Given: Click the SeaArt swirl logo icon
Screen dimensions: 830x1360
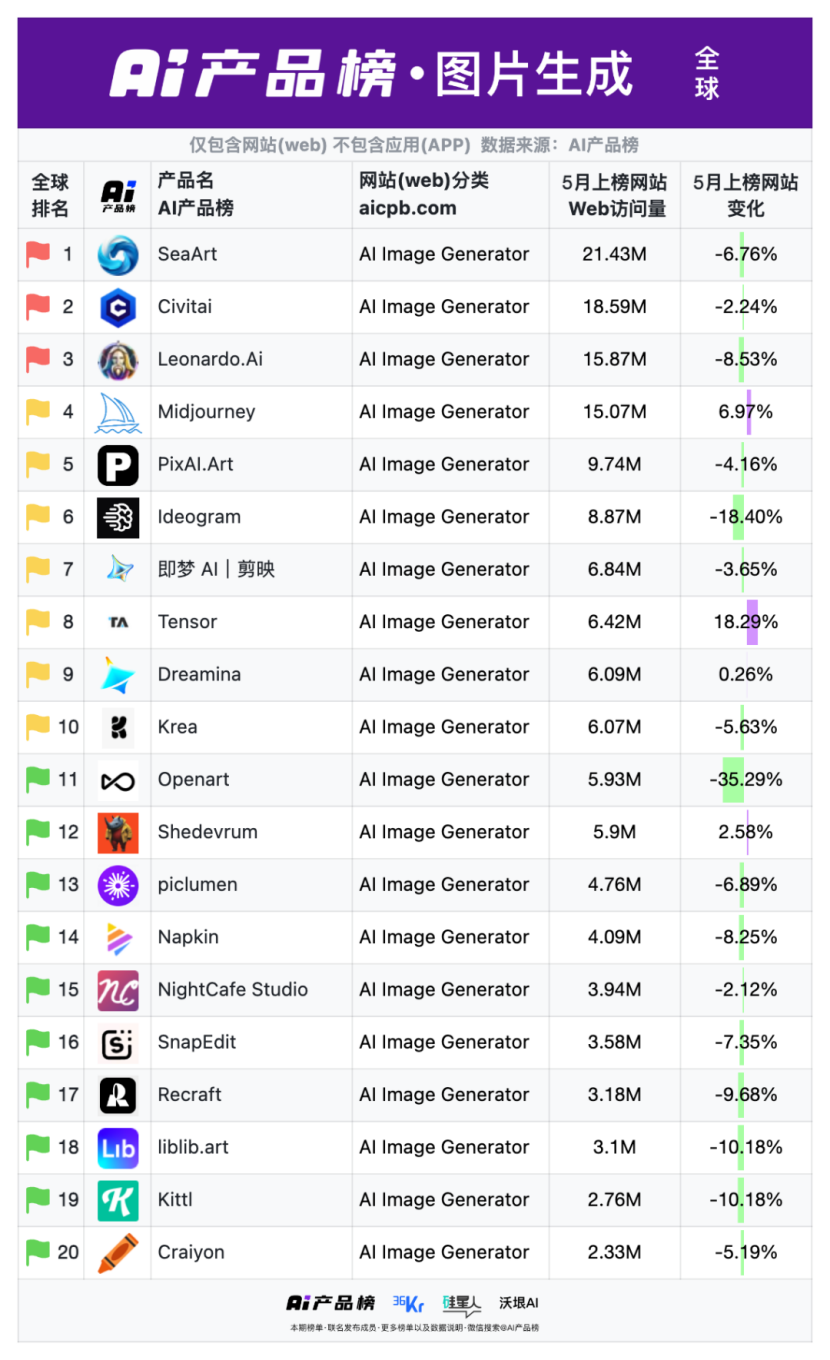Looking at the screenshot, I should 118,255.
